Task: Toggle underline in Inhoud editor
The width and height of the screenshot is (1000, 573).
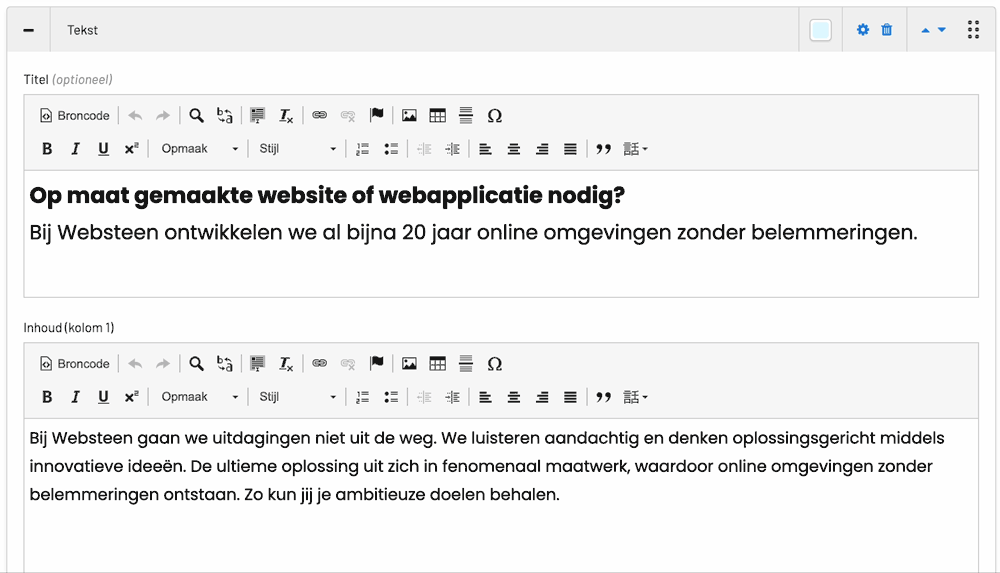Action: [x=103, y=397]
